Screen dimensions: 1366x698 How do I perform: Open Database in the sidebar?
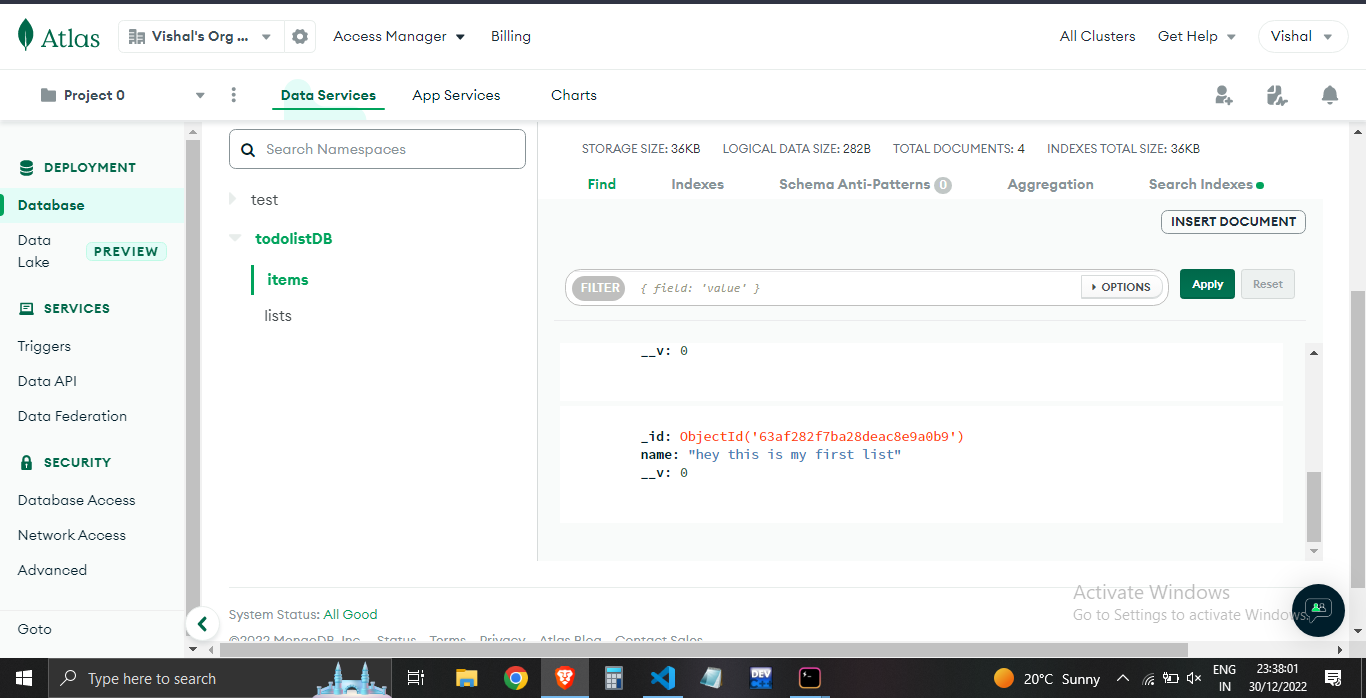pos(51,205)
